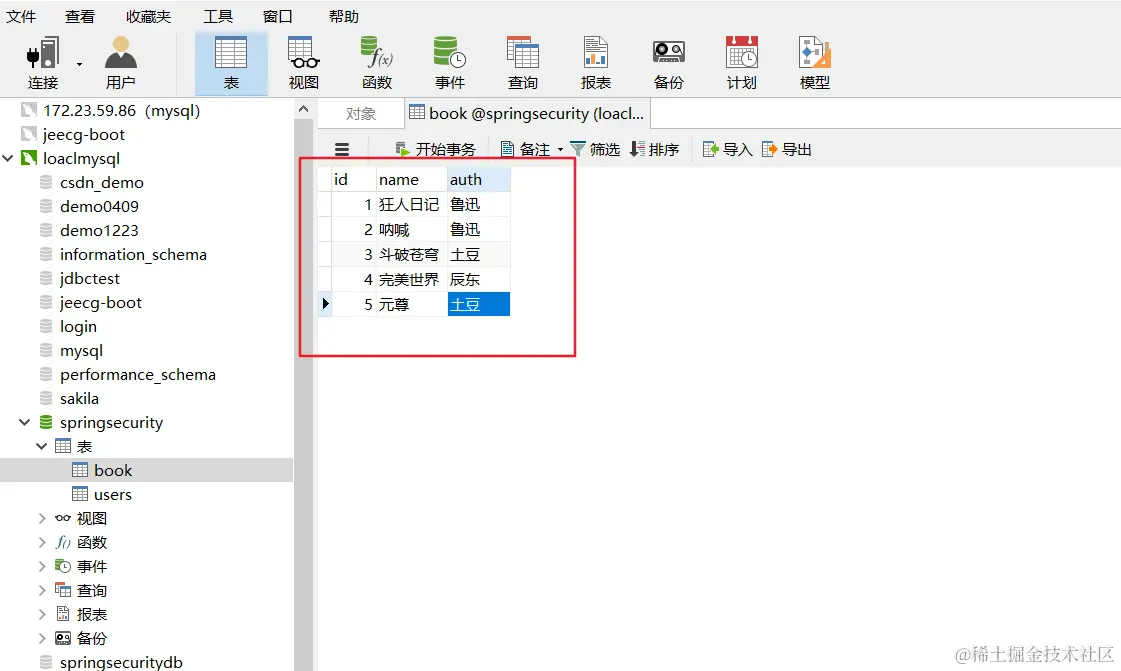The width and height of the screenshot is (1121, 671).
Task: Open the 备注 dropdown arrow
Action: pos(560,148)
